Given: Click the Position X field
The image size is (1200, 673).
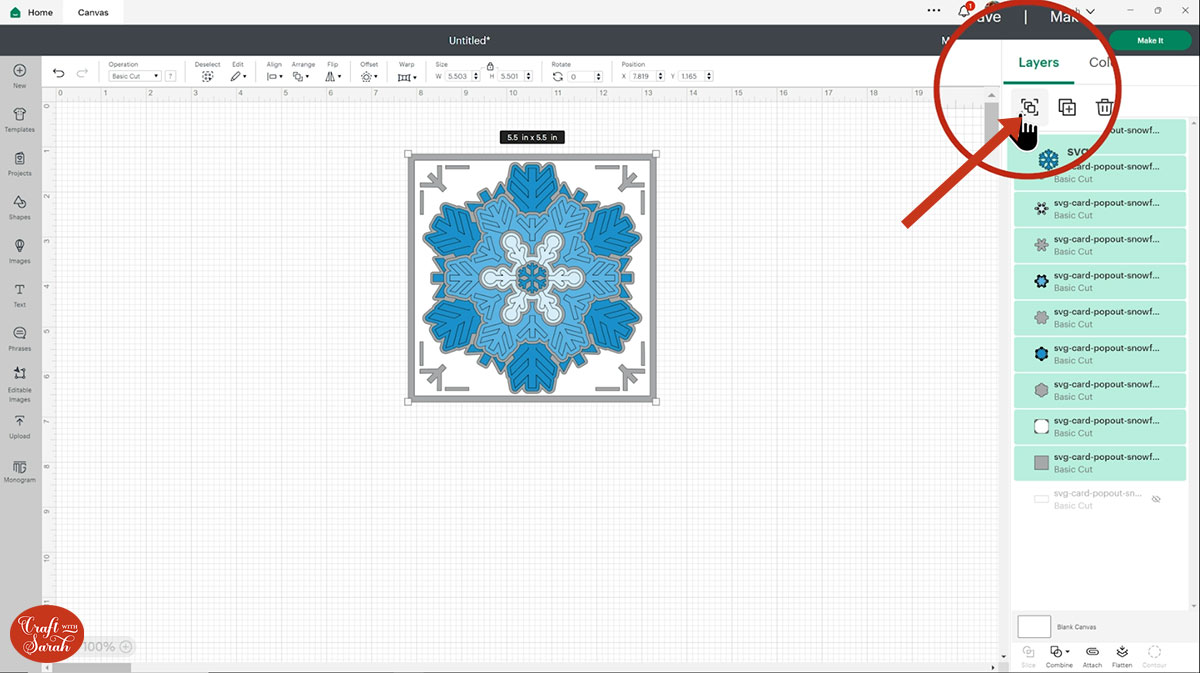Looking at the screenshot, I should [x=645, y=76].
